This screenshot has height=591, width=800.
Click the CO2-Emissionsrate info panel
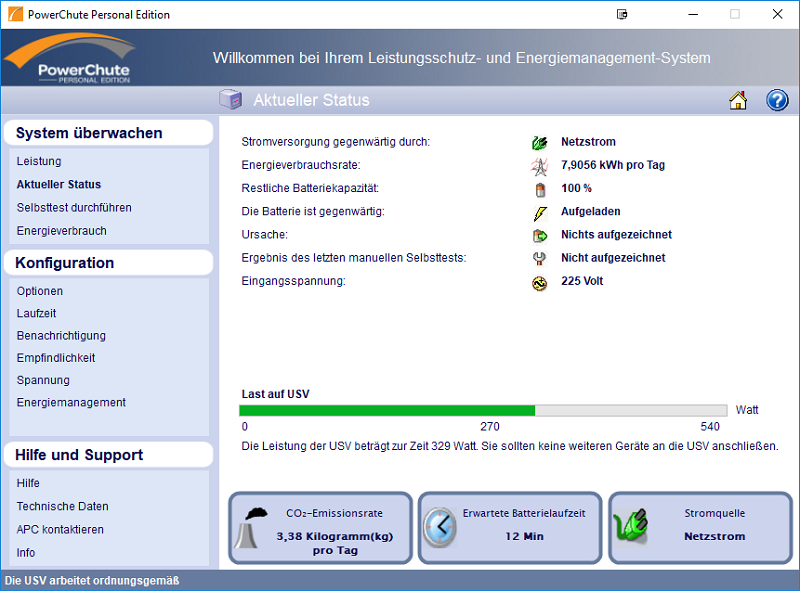(x=320, y=527)
